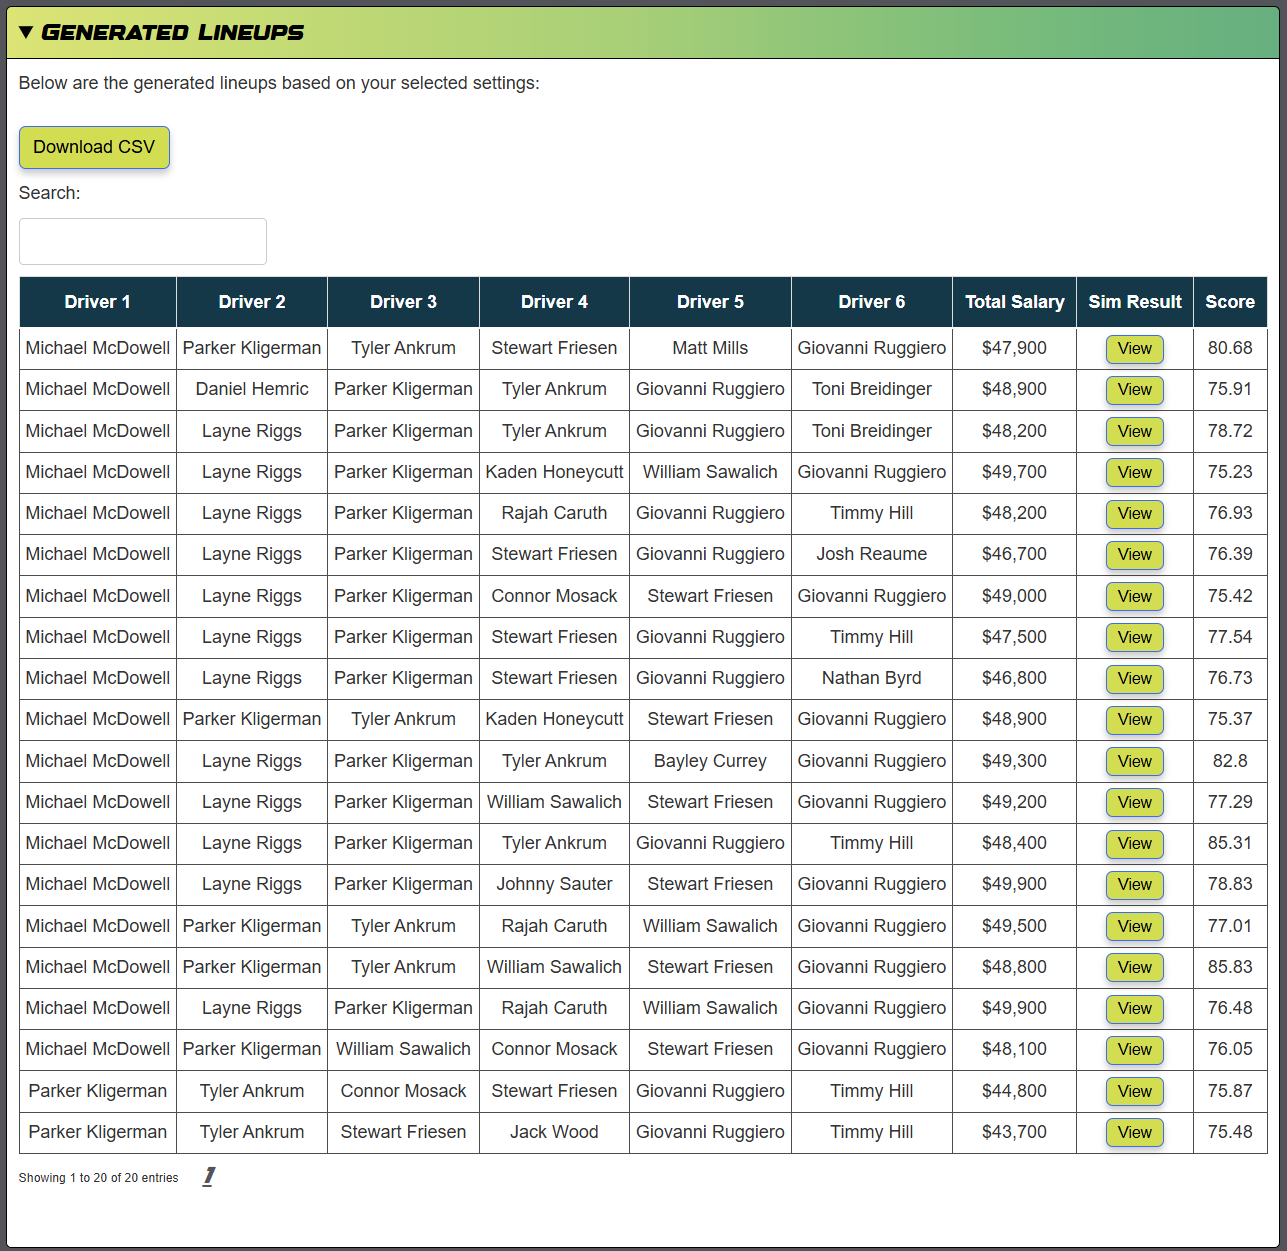Image resolution: width=1287 pixels, height=1251 pixels.
Task: Sort table by Driver 2 header
Action: point(252,302)
